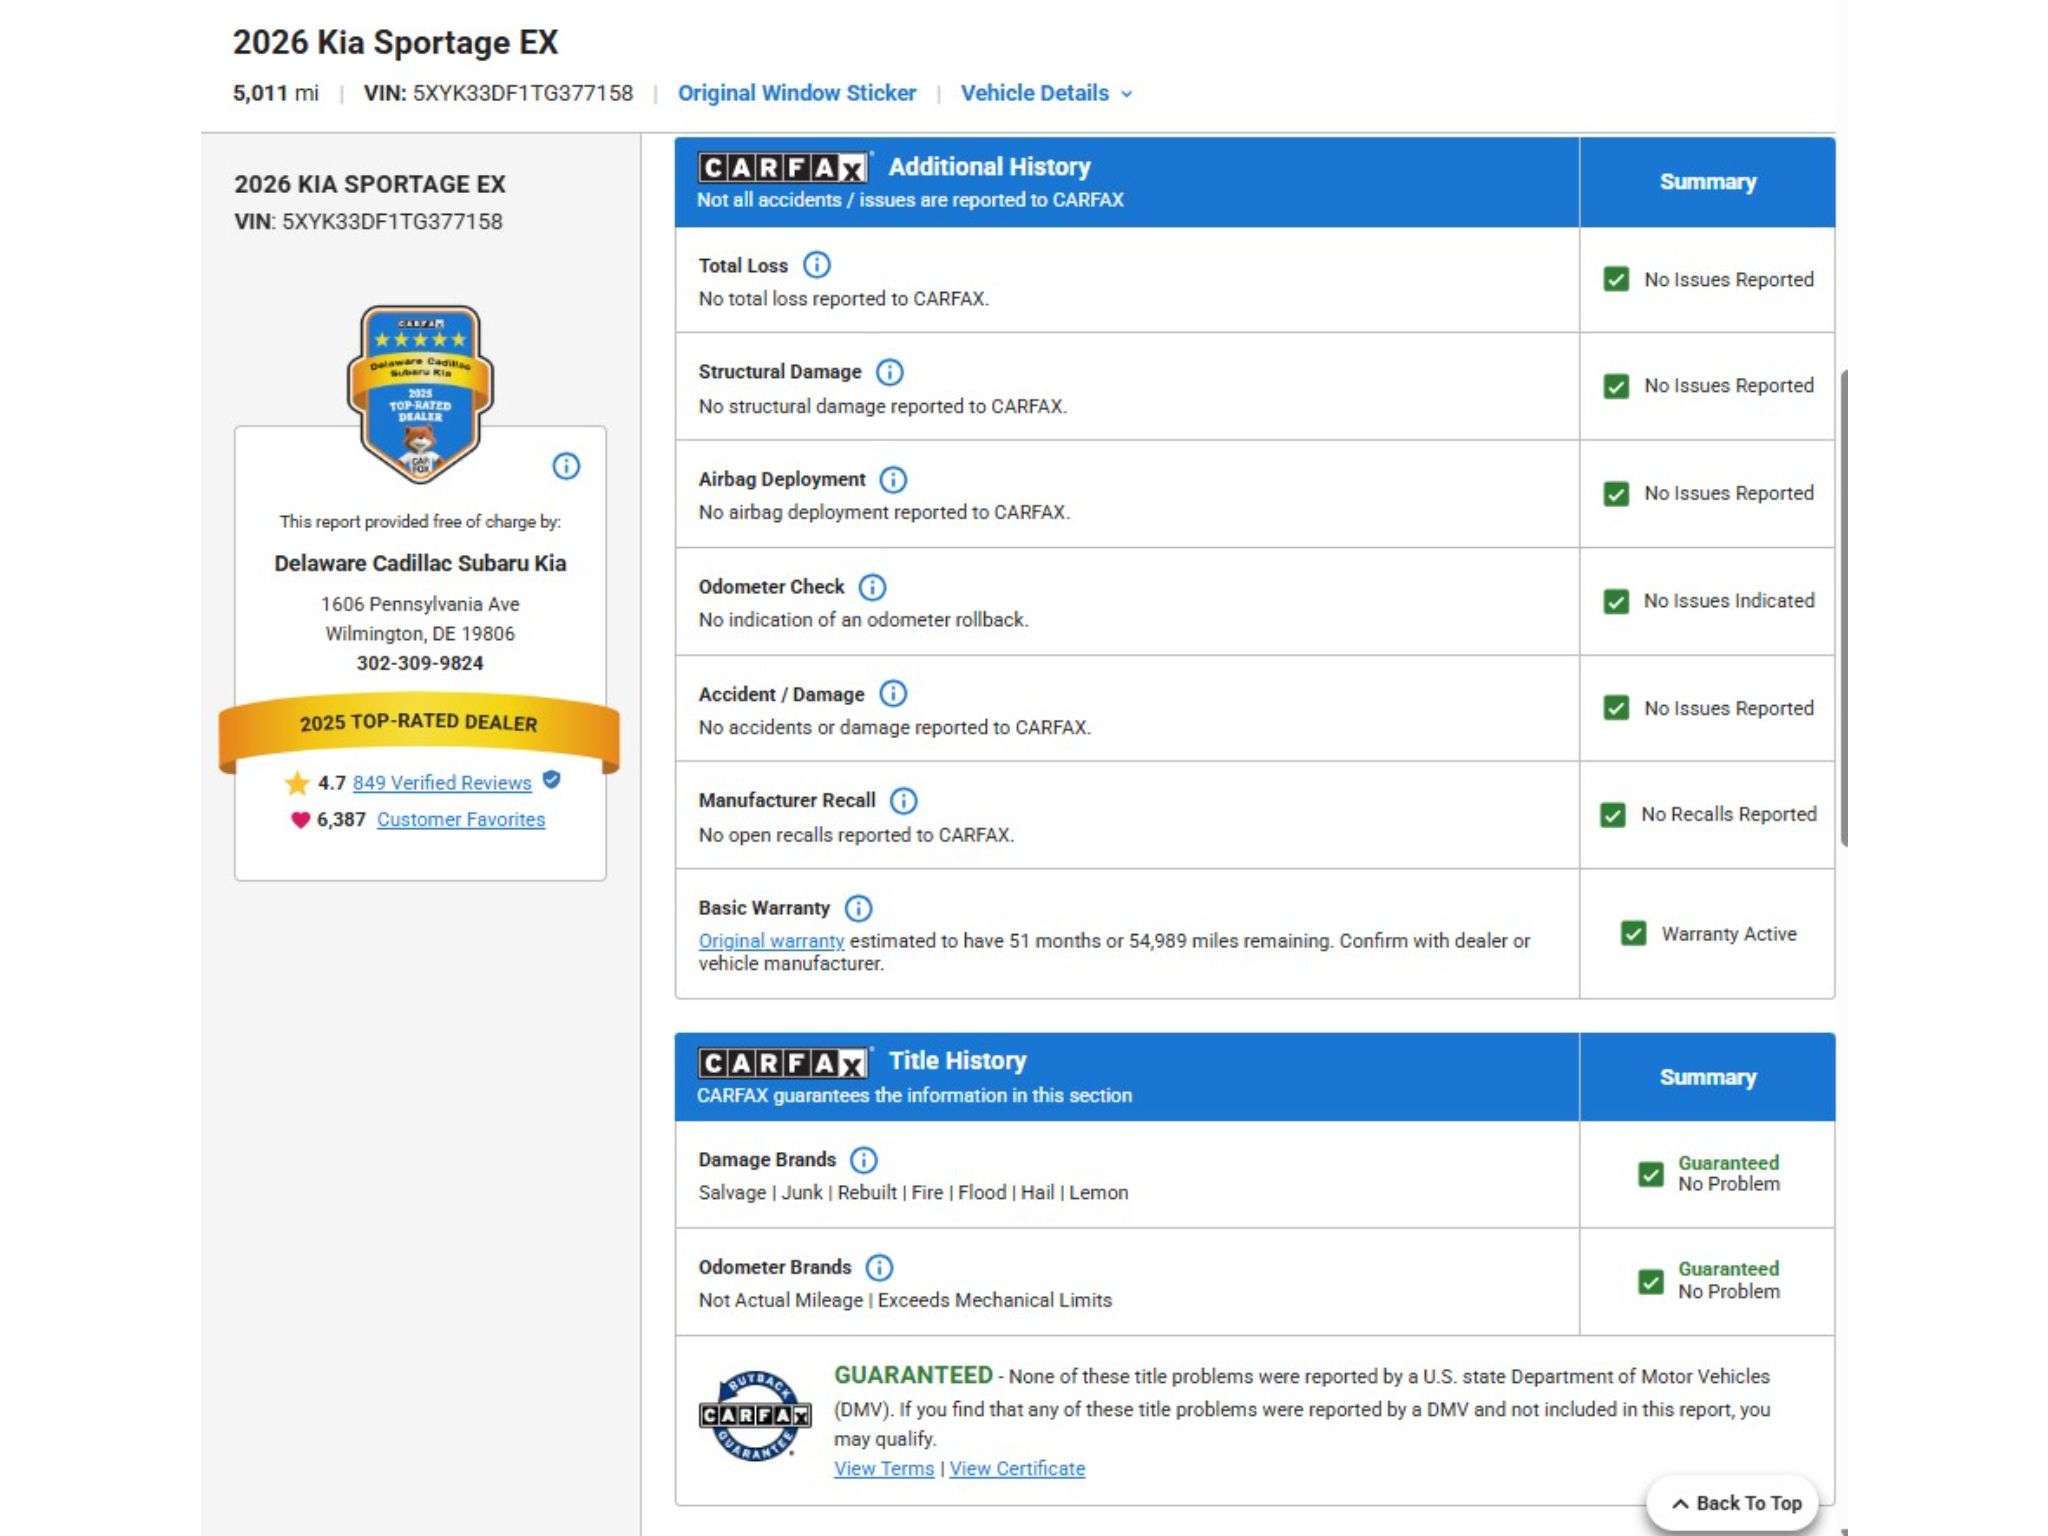Viewport: 2048px width, 1536px height.
Task: Click the Odometer Check green checkmark
Action: [1616, 601]
